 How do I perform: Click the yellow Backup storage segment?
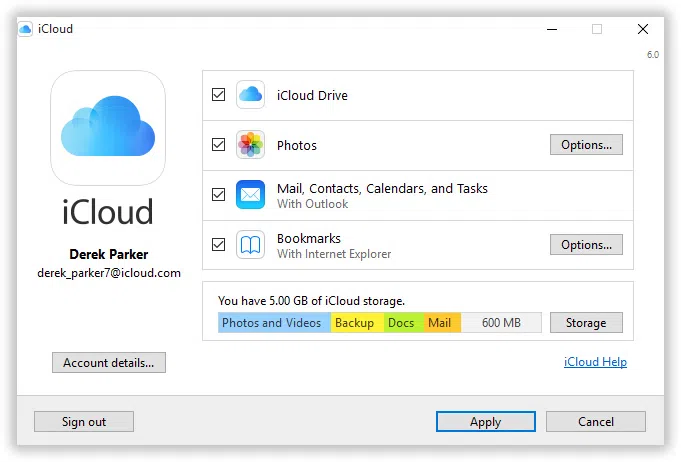pyautogui.click(x=357, y=323)
